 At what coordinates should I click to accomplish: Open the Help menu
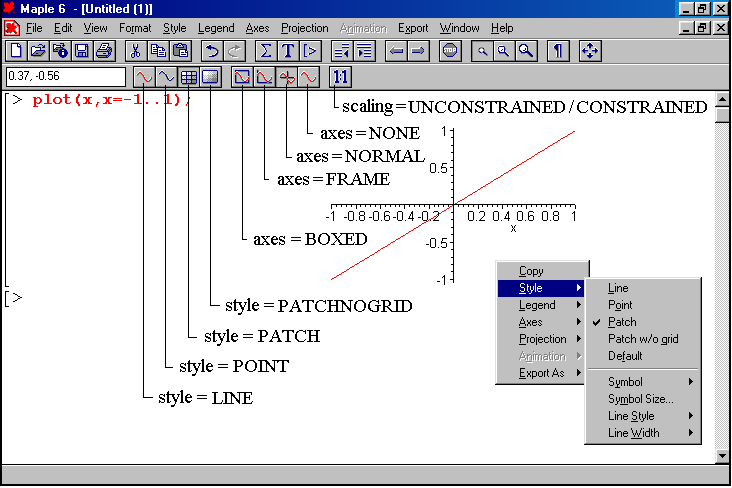point(502,28)
